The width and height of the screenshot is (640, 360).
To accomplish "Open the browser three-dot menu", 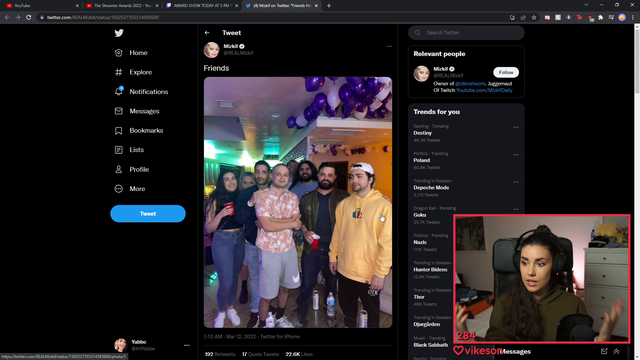I will pyautogui.click(x=633, y=18).
